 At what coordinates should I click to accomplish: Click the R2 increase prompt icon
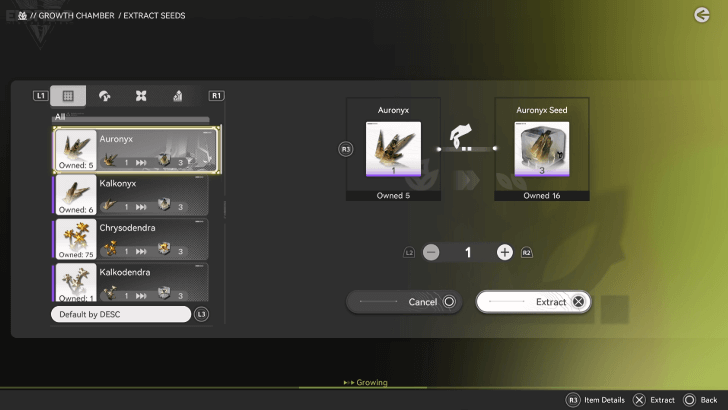coord(526,253)
